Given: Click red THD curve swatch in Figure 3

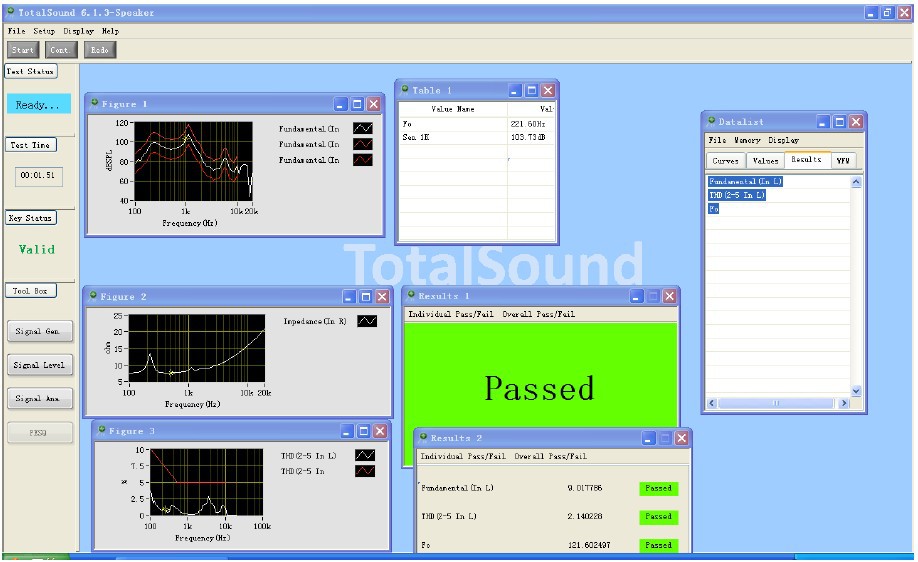Looking at the screenshot, I should point(365,471).
